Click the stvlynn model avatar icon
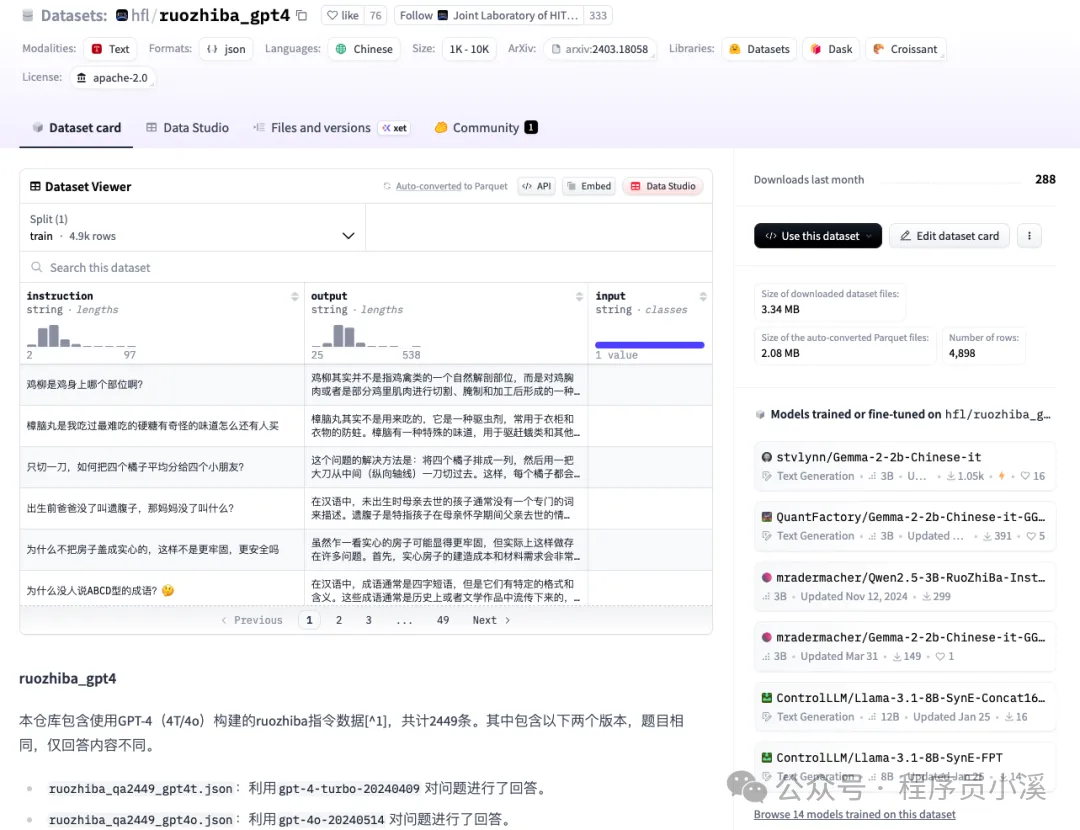This screenshot has height=830, width=1080. coord(767,457)
